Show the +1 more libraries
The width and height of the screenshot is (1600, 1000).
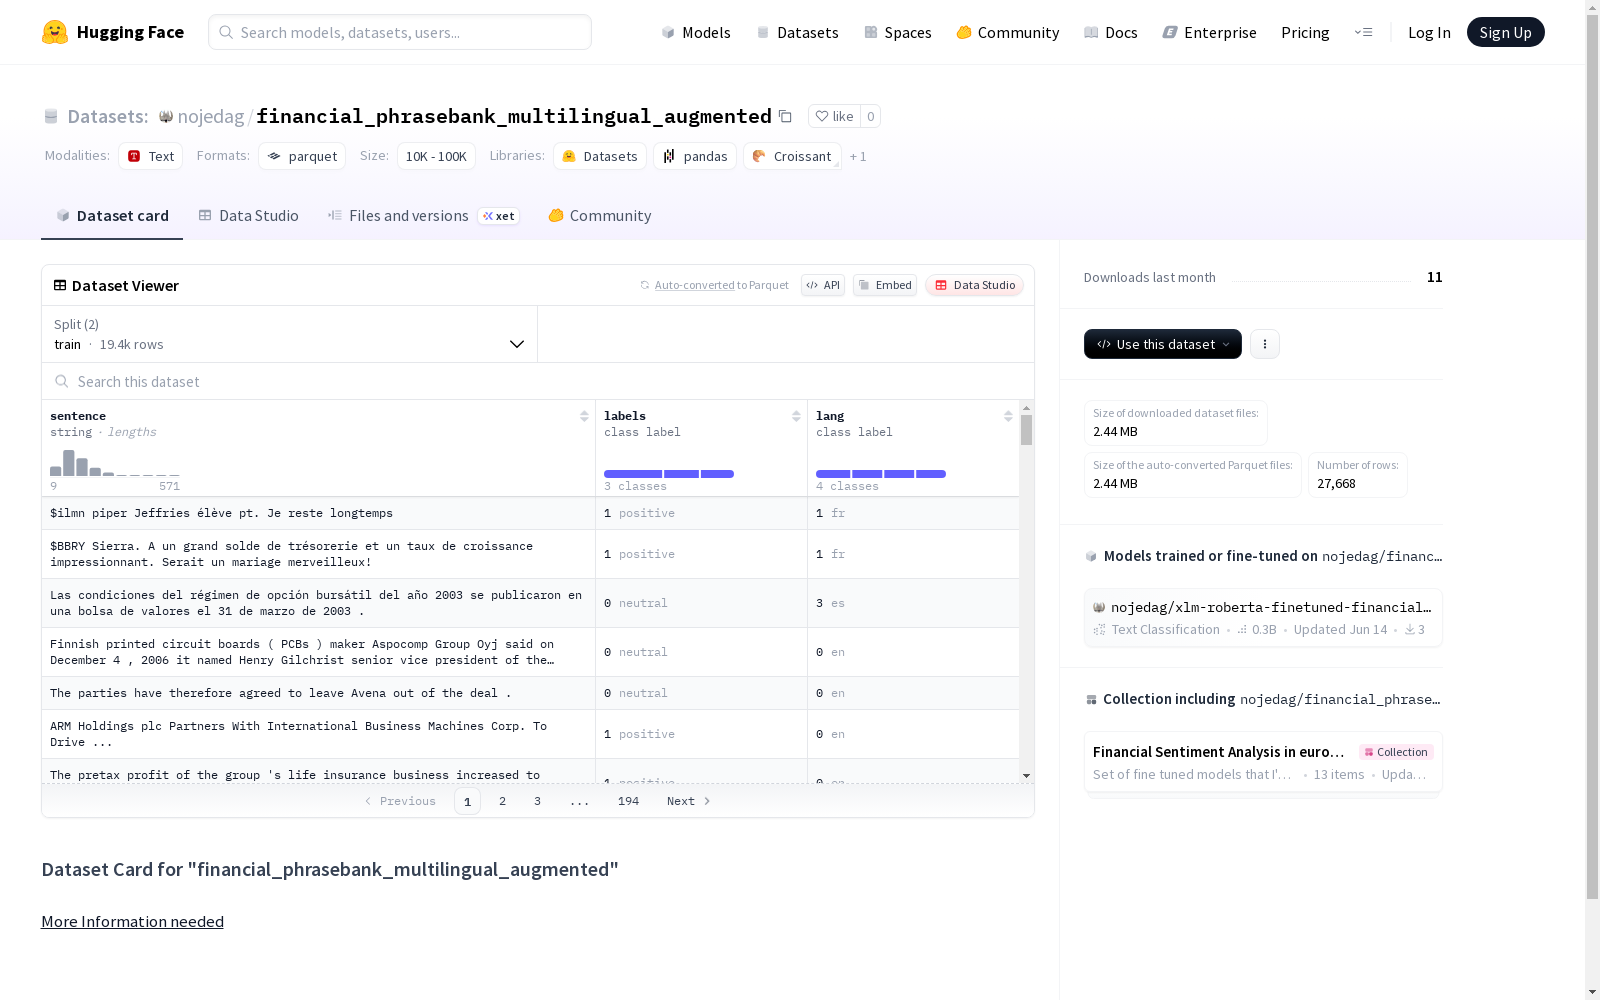(x=858, y=156)
